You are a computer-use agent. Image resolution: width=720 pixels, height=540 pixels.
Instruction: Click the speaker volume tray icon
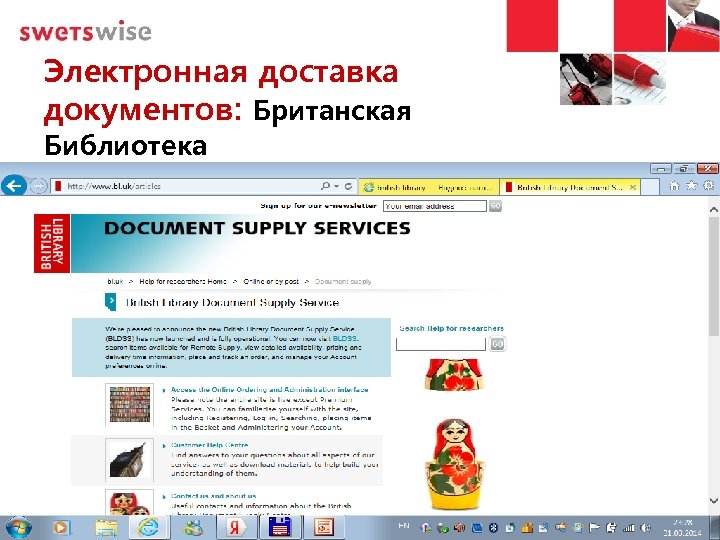pos(646,528)
